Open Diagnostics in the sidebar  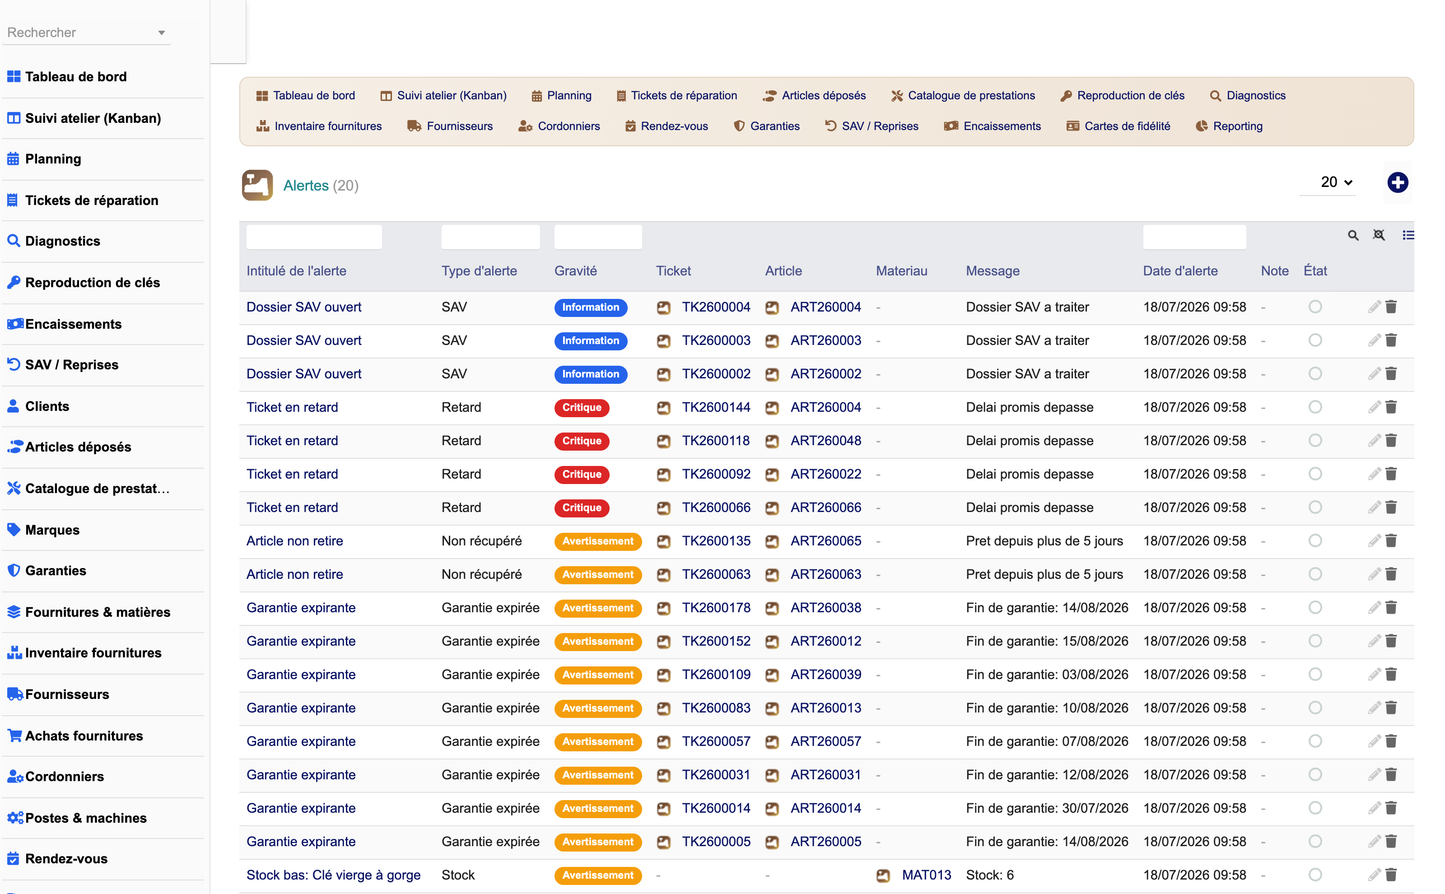pyautogui.click(x=62, y=241)
